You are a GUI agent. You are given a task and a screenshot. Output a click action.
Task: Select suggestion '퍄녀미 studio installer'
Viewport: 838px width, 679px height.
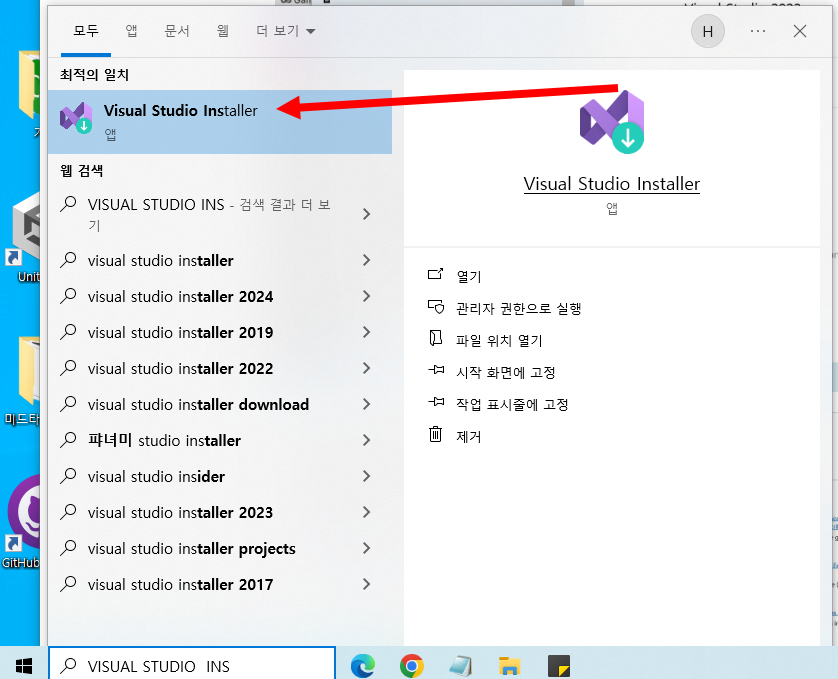click(x=165, y=441)
